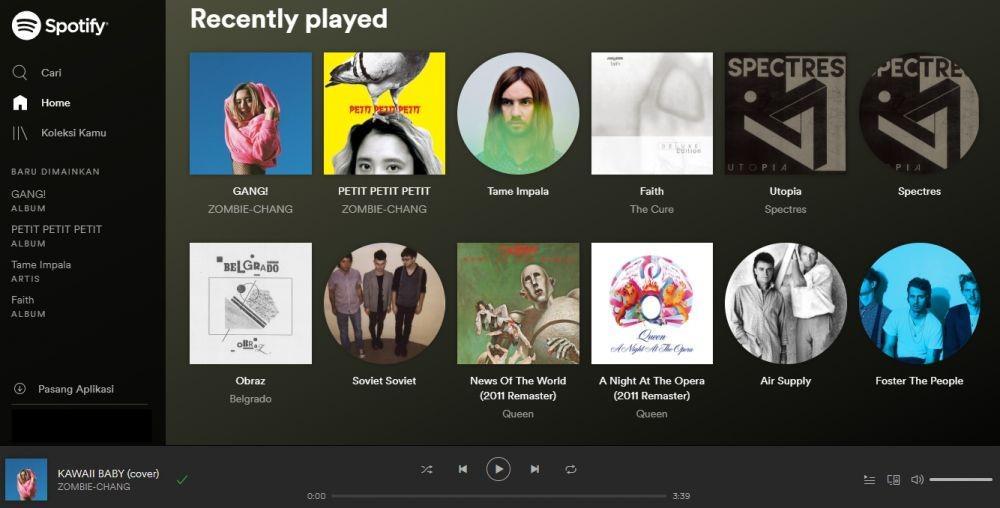Open the Faith album cover
Viewport: 1000px width, 508px height.
(652, 113)
